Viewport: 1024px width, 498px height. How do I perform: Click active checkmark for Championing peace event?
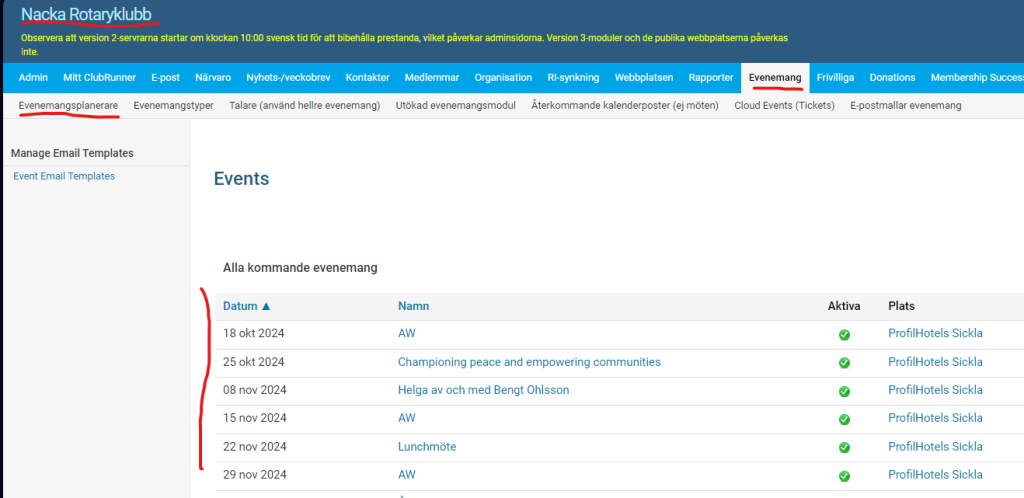pos(844,362)
